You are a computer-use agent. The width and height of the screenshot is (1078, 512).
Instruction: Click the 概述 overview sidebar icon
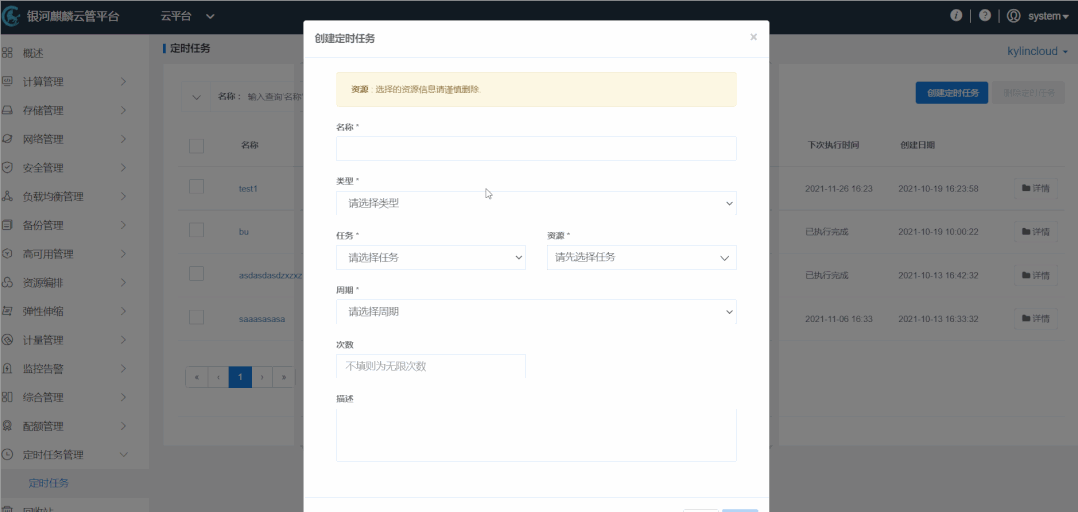point(8,52)
